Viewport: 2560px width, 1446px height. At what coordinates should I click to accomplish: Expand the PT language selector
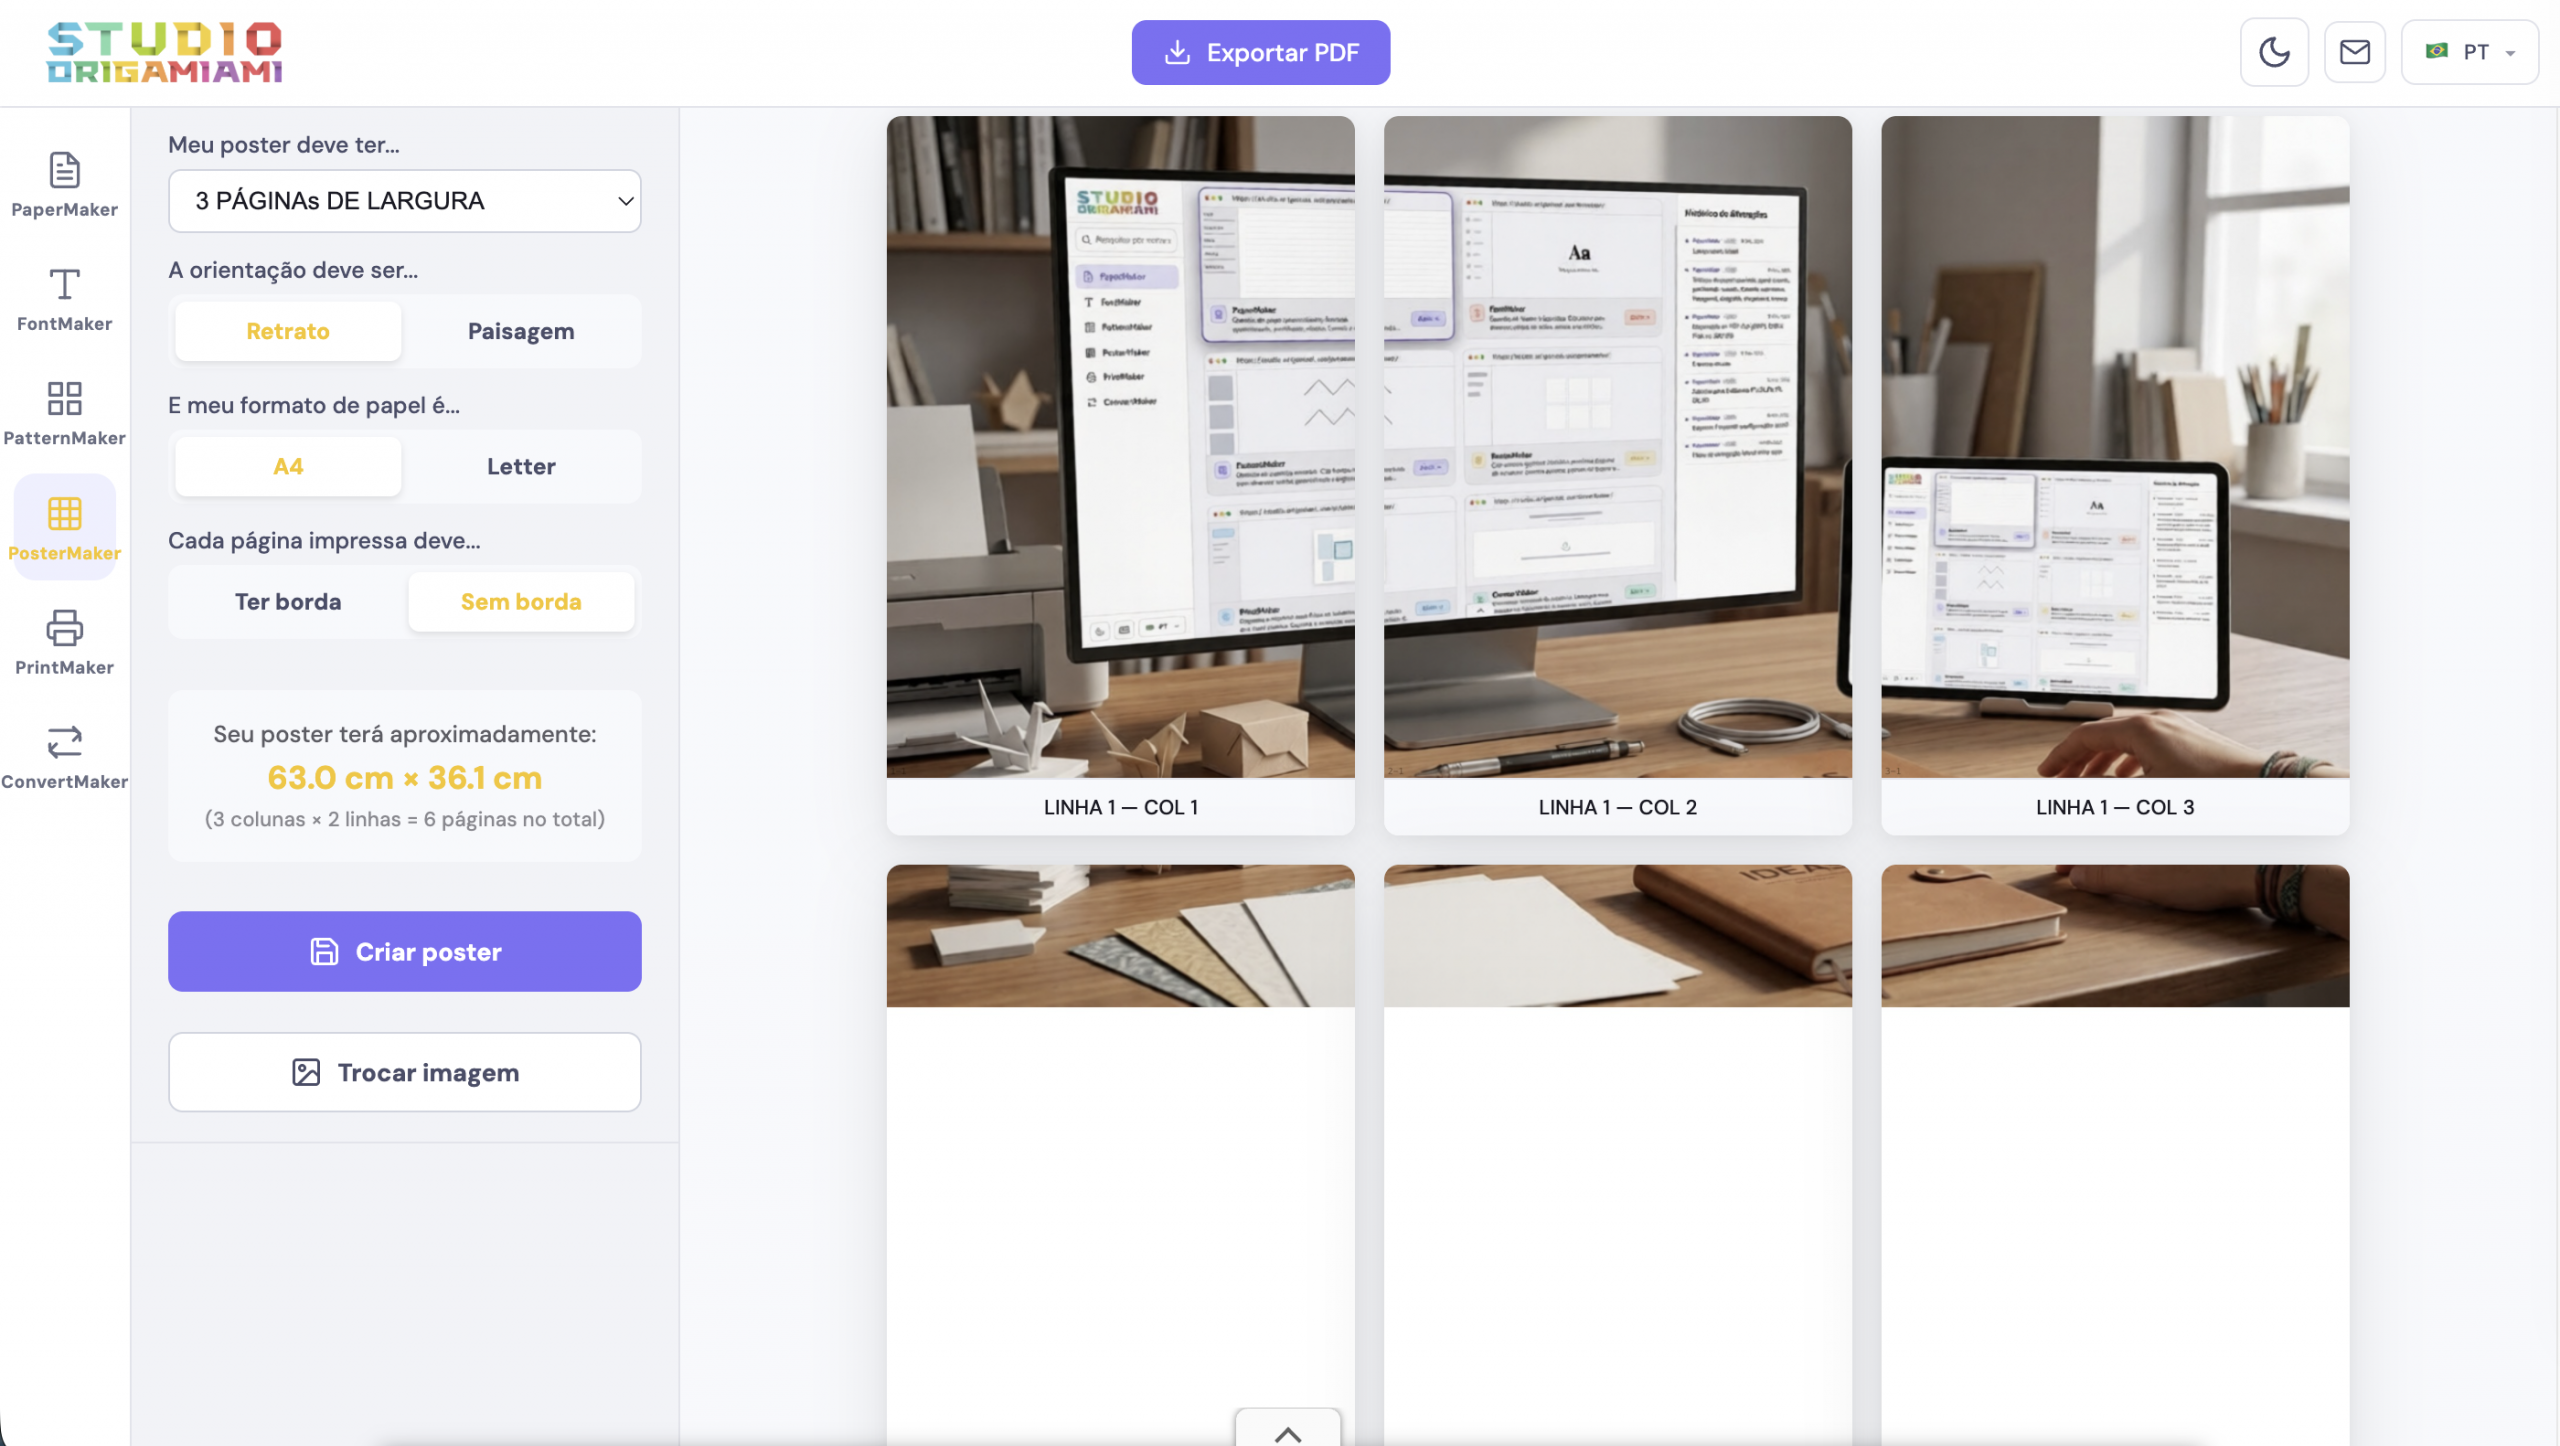(x=2469, y=52)
